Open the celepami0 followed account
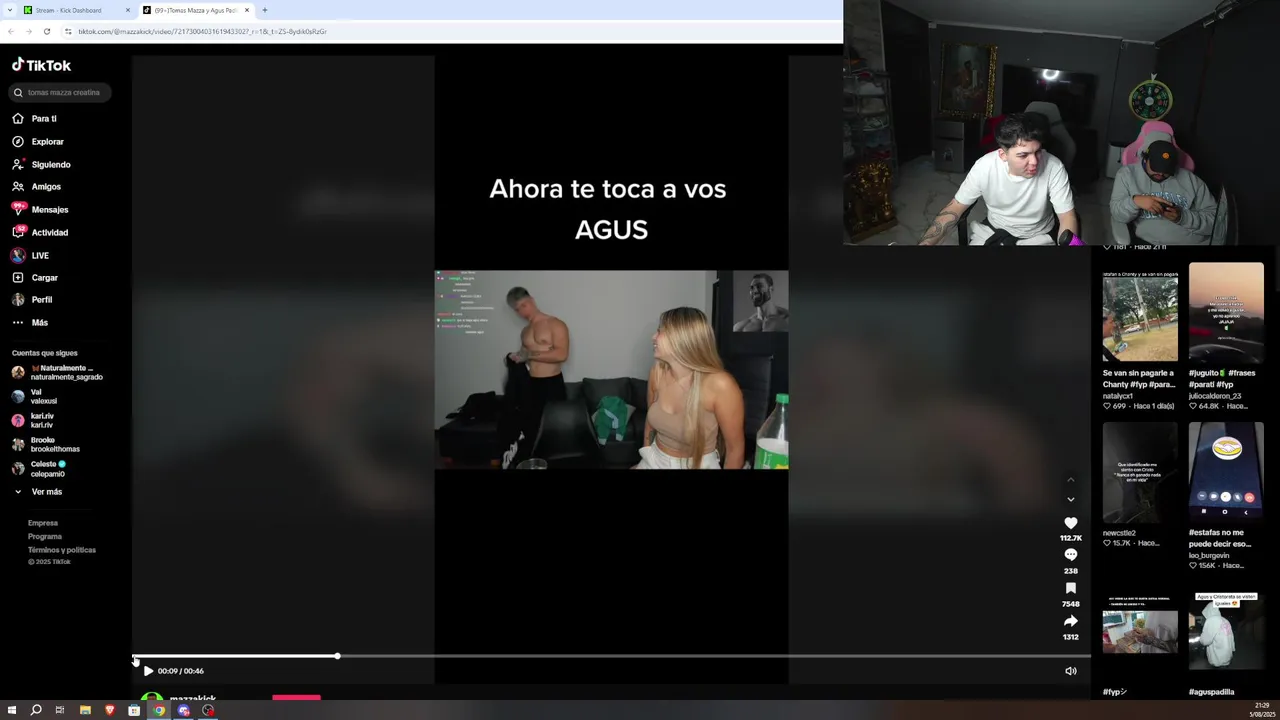 click(x=39, y=468)
